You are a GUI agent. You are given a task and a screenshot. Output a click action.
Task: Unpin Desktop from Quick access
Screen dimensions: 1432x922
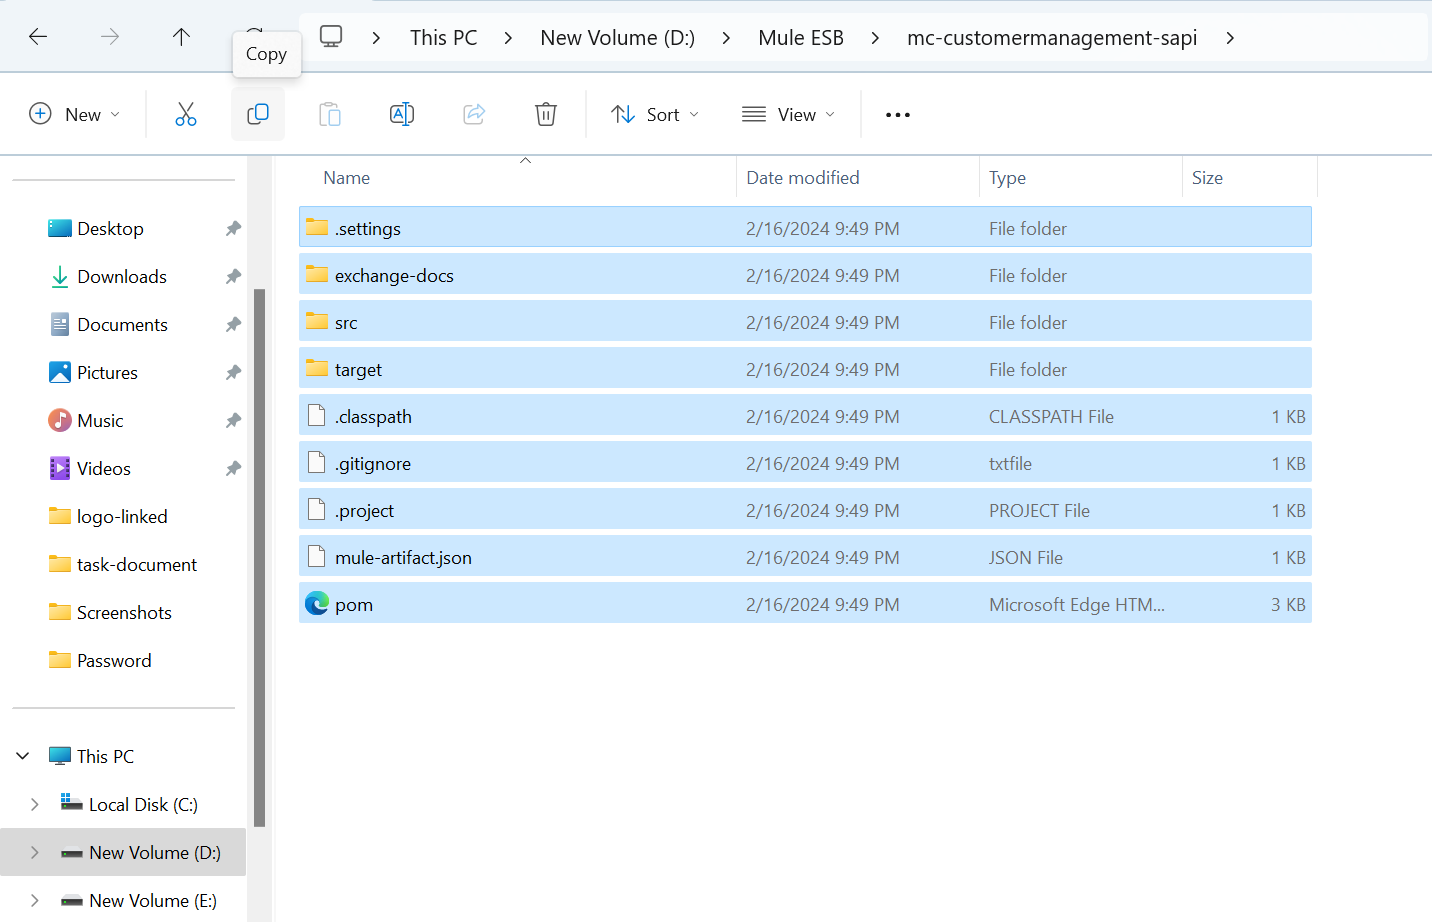pos(233,229)
